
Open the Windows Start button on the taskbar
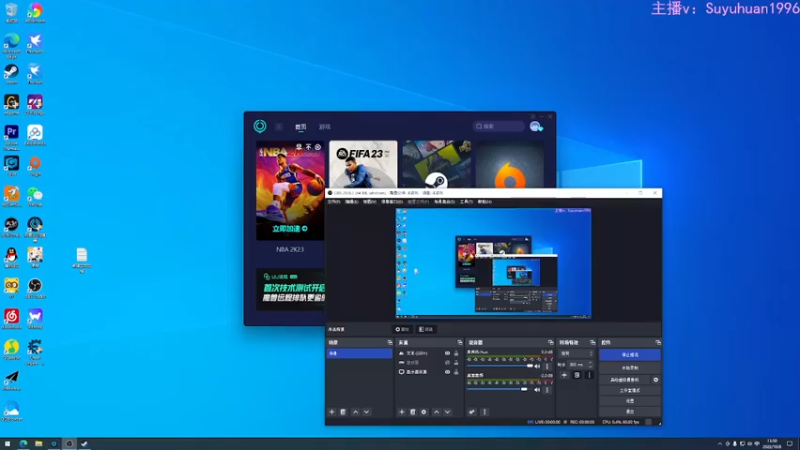tap(7, 444)
